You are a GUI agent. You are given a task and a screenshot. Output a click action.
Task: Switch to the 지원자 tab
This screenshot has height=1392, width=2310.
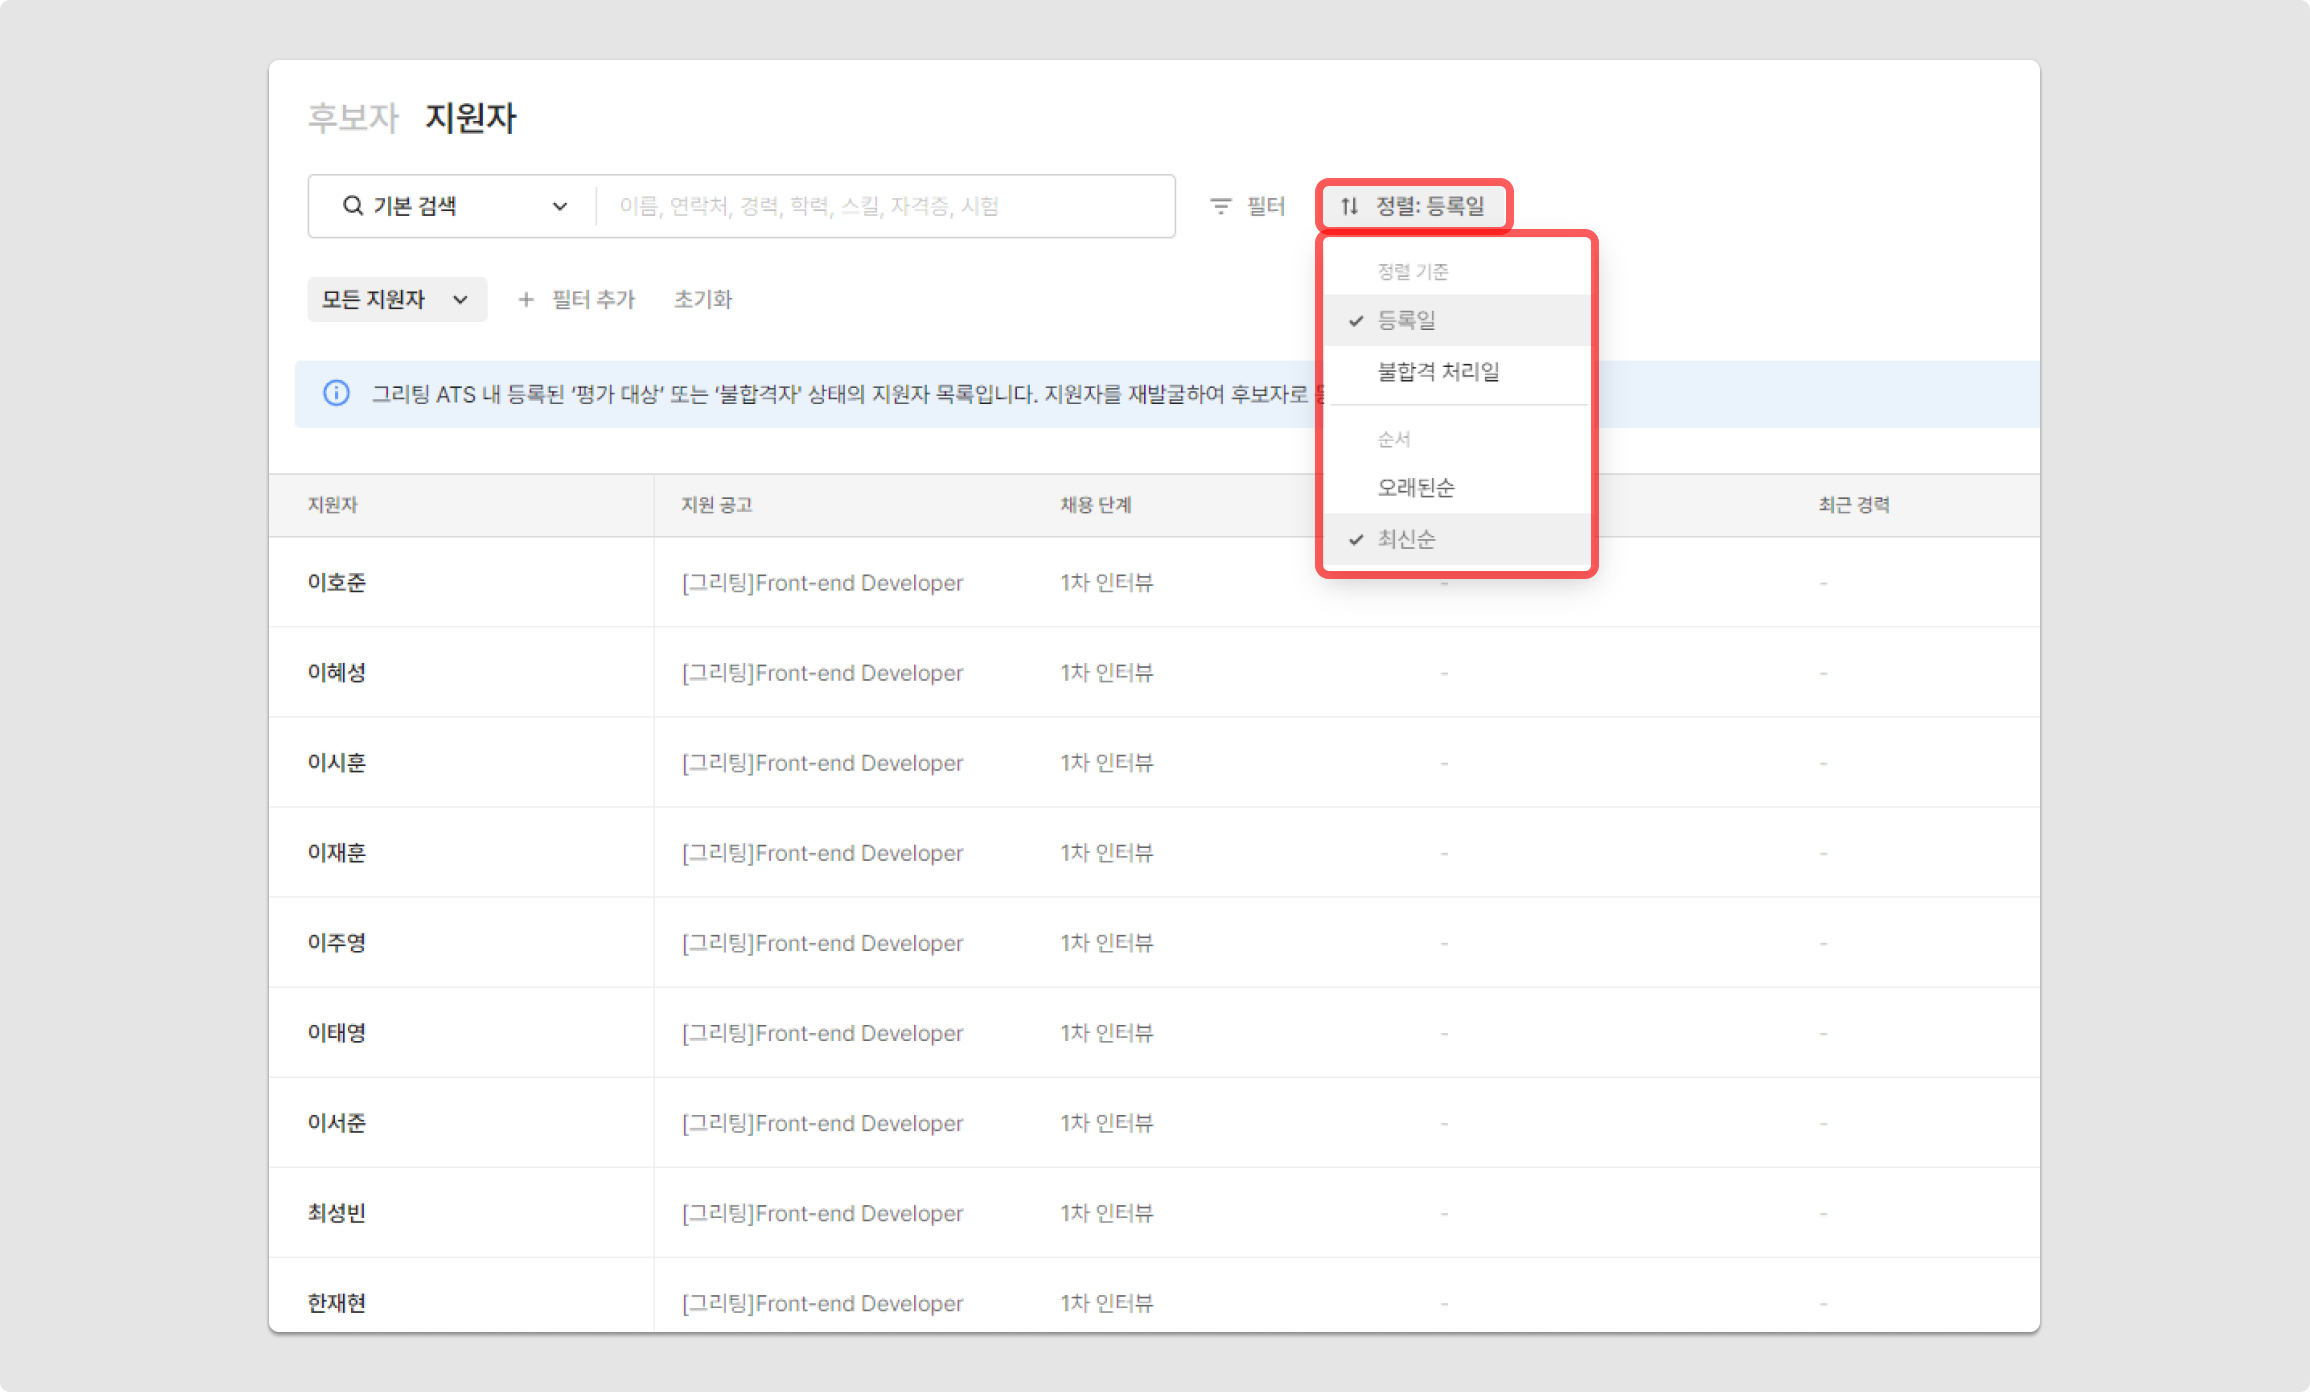click(470, 118)
